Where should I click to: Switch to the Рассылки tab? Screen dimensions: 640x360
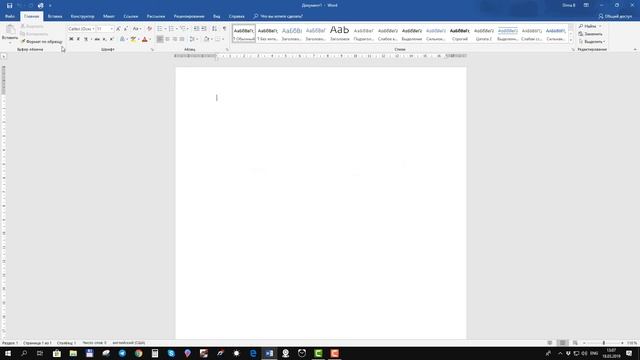coord(156,16)
